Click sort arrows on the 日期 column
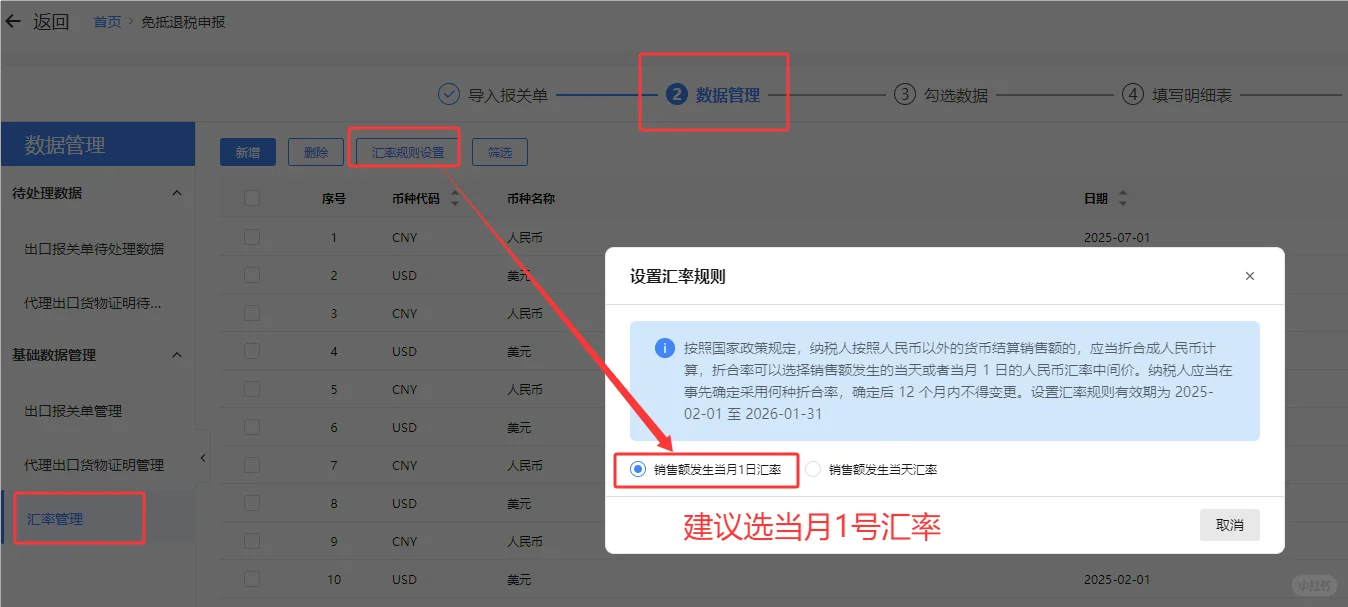1348x607 pixels. click(1122, 198)
